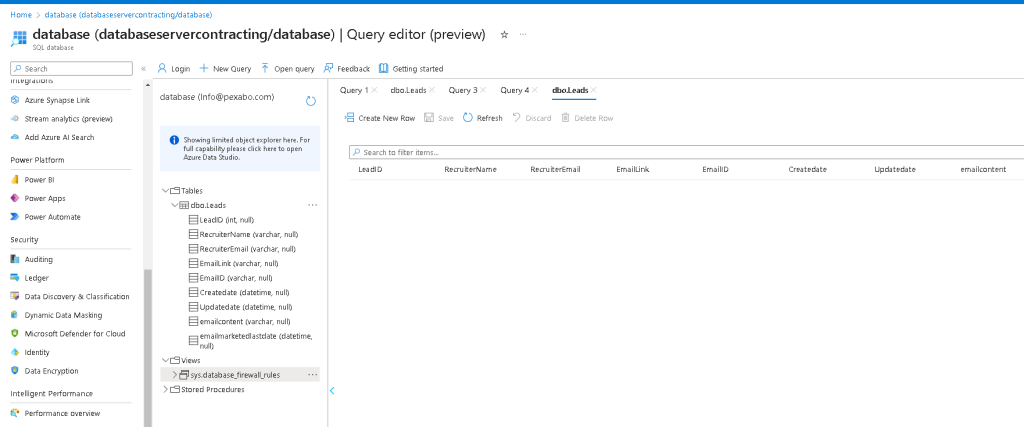1024x427 pixels.
Task: Click the sidebar Search box
Action: (x=72, y=69)
